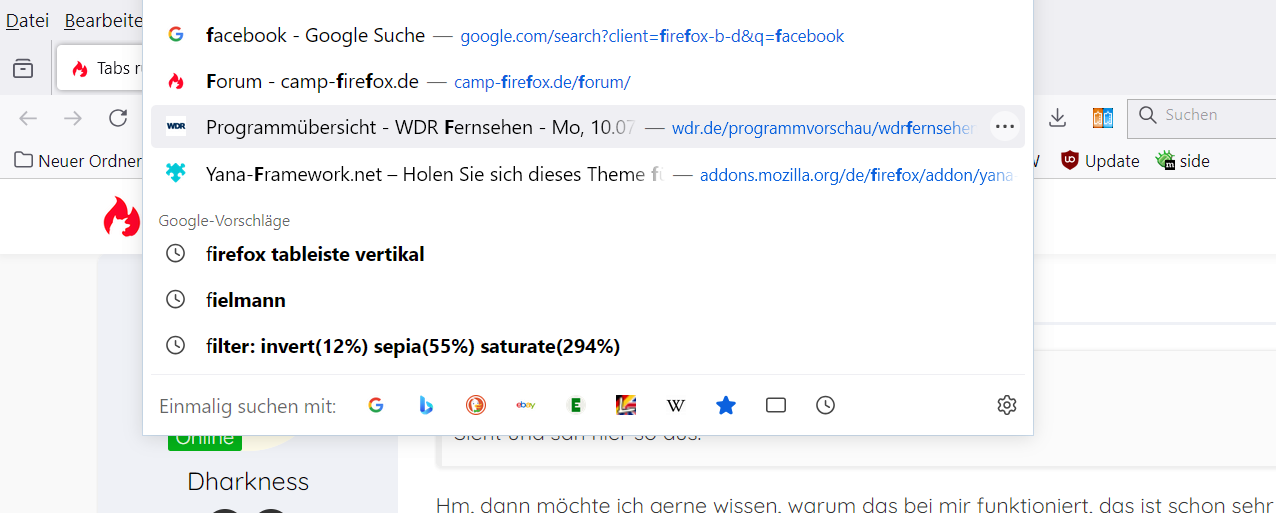This screenshot has width=1276, height=513.
Task: Search once with Bing engine icon
Action: tap(426, 405)
